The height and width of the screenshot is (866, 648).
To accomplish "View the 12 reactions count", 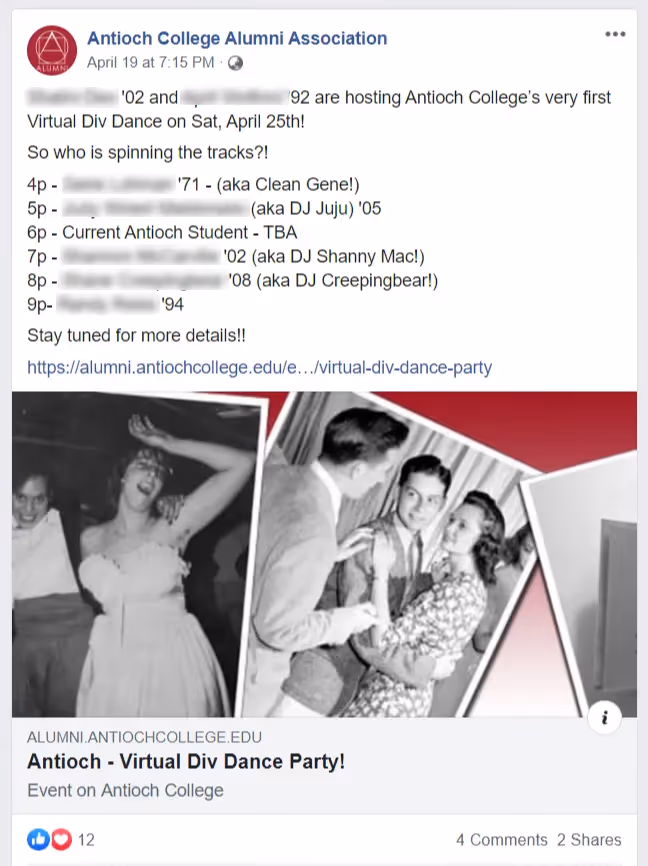I will point(86,840).
